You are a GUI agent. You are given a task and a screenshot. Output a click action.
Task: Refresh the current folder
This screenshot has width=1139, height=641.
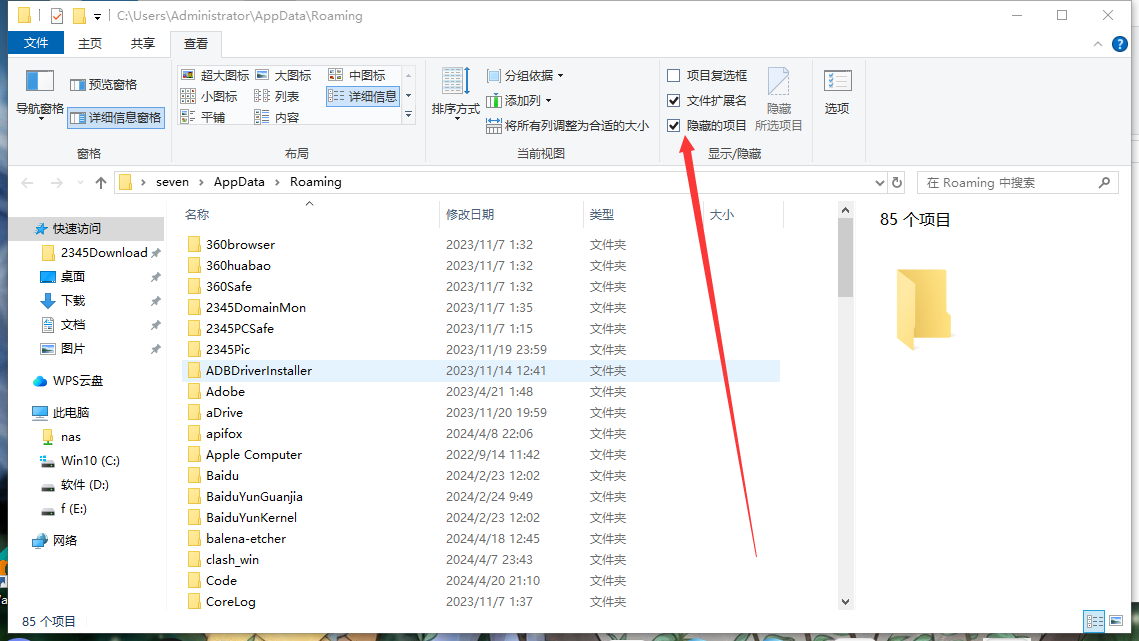pyautogui.click(x=897, y=182)
